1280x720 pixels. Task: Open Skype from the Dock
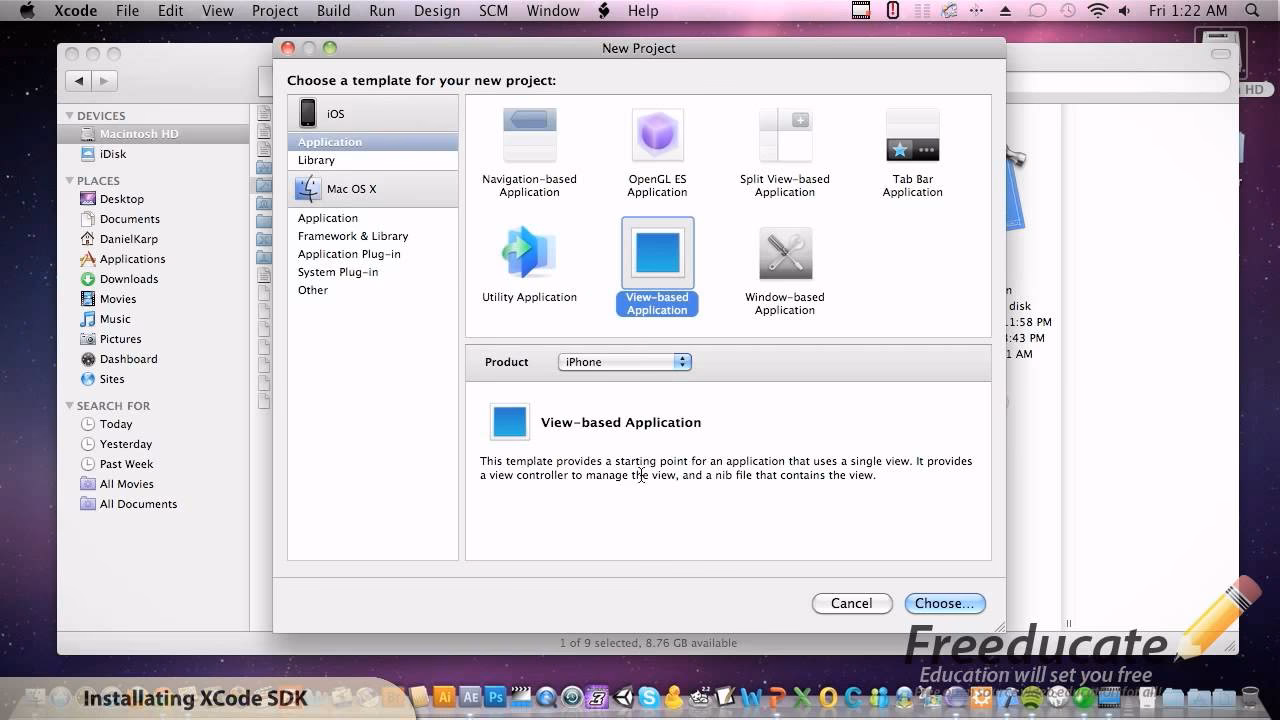(x=649, y=697)
